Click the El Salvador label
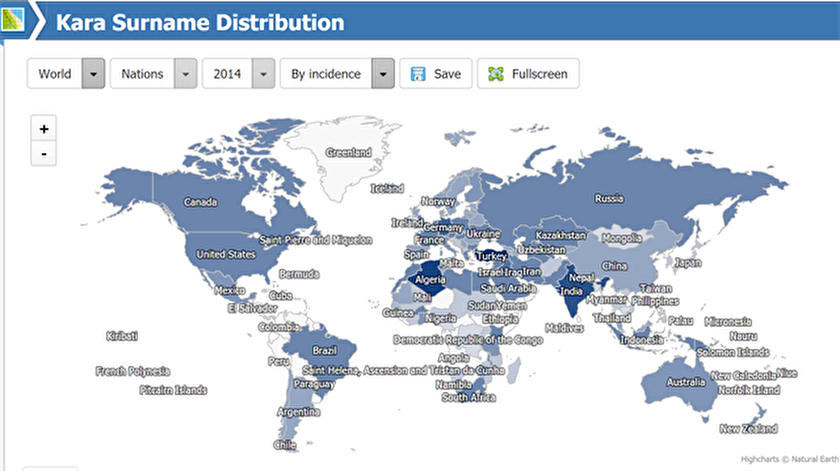This screenshot has height=471, width=840. point(252,308)
